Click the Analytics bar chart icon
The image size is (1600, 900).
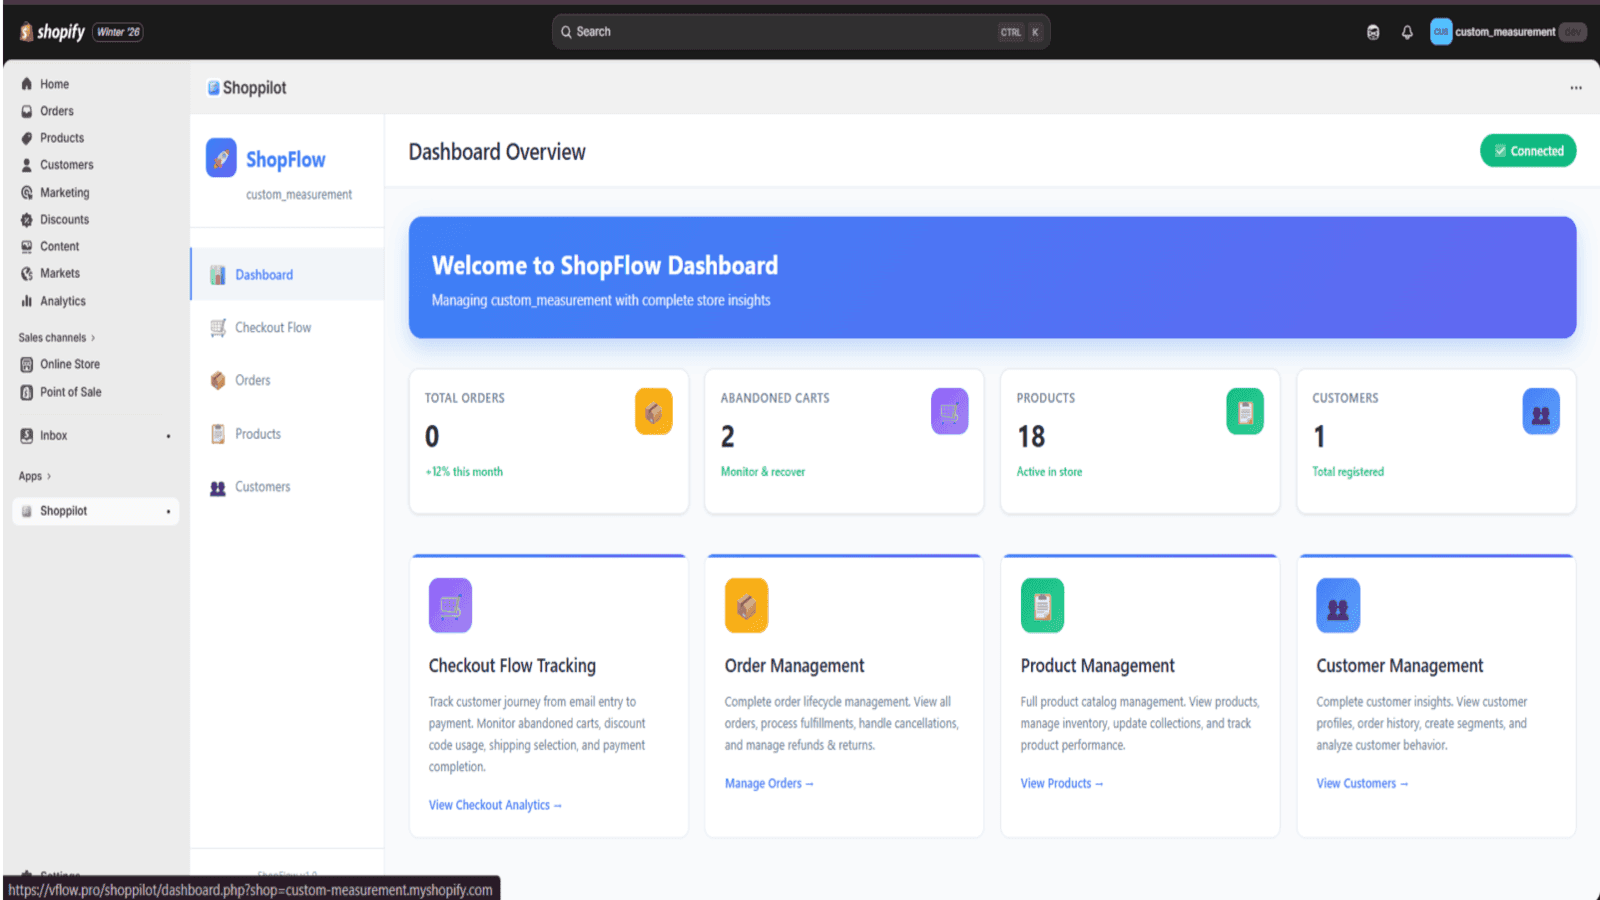coord(27,301)
